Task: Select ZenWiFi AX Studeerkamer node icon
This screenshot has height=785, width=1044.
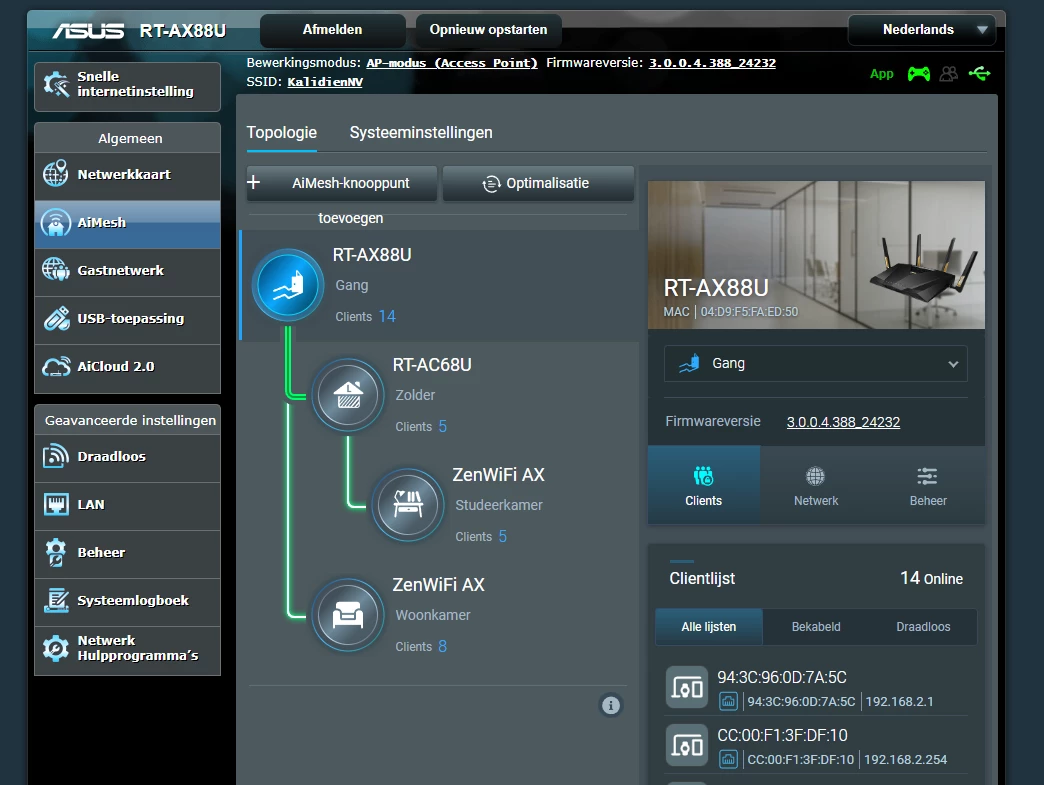Action: [407, 505]
